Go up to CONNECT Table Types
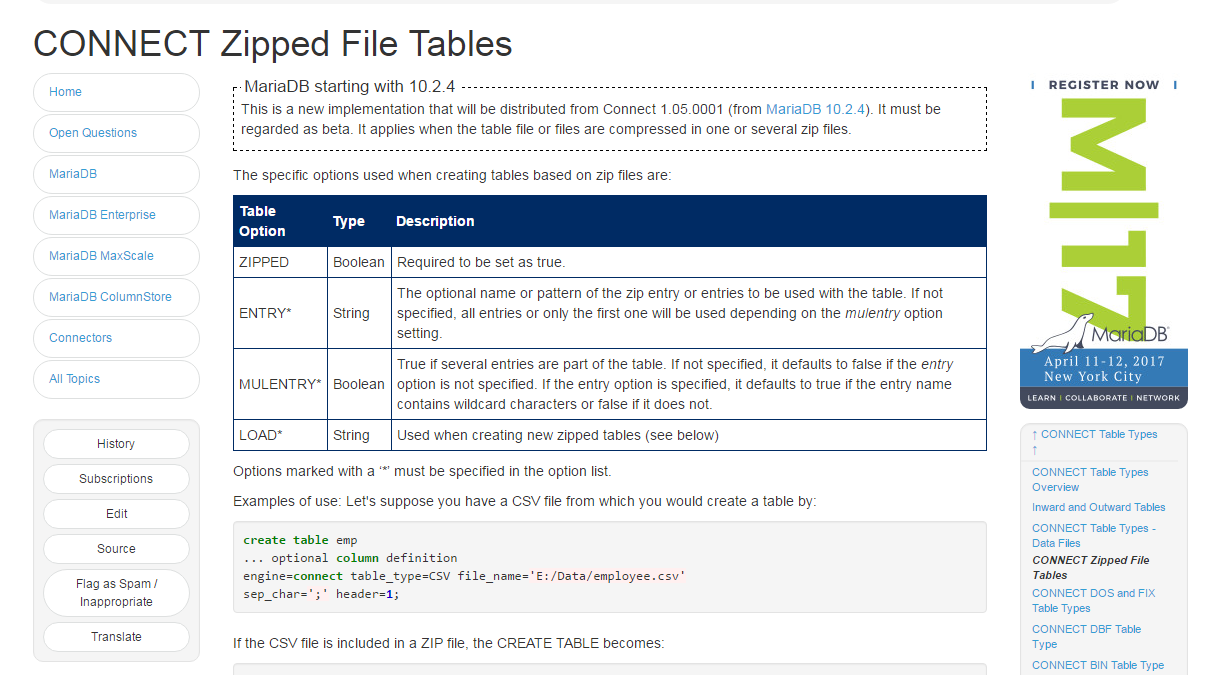 point(1098,435)
